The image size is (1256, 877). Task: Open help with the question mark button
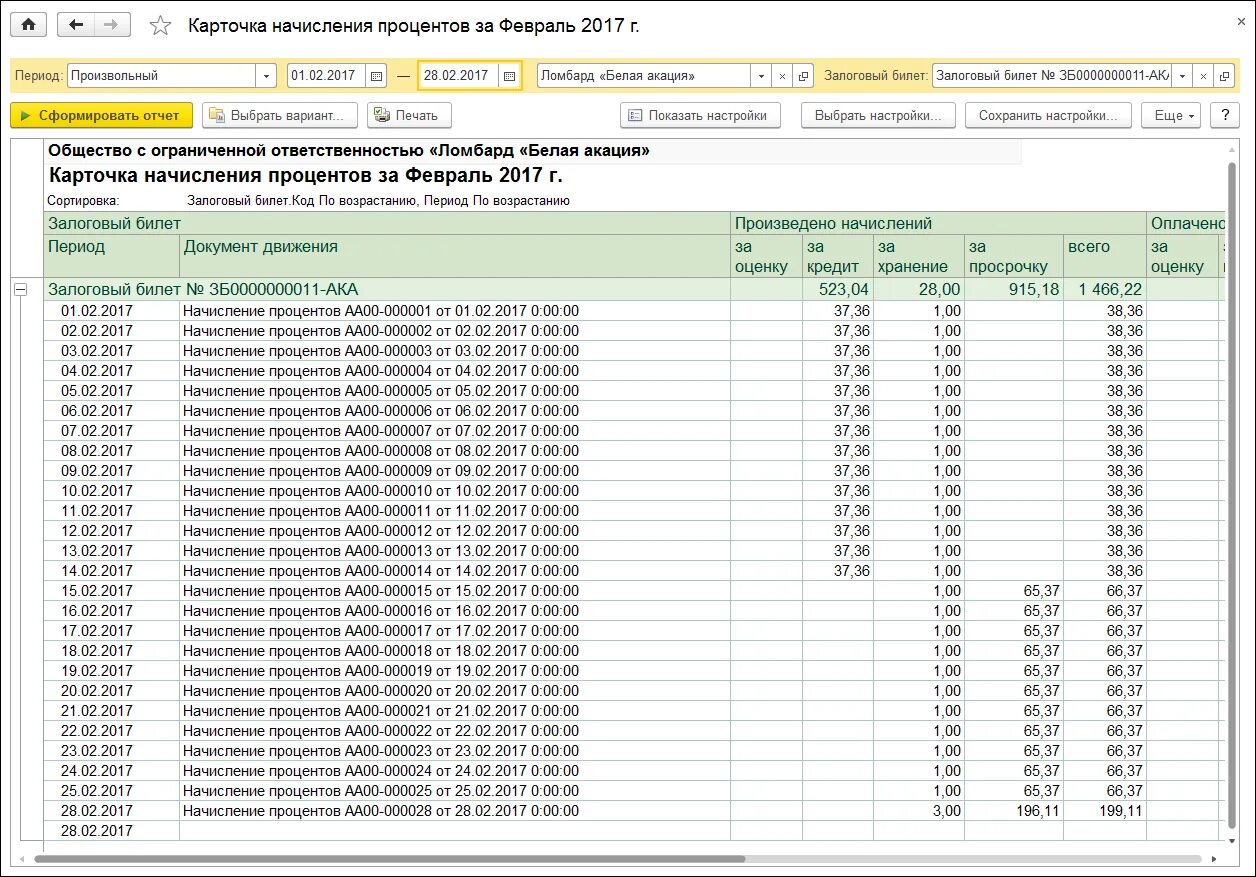point(1224,115)
